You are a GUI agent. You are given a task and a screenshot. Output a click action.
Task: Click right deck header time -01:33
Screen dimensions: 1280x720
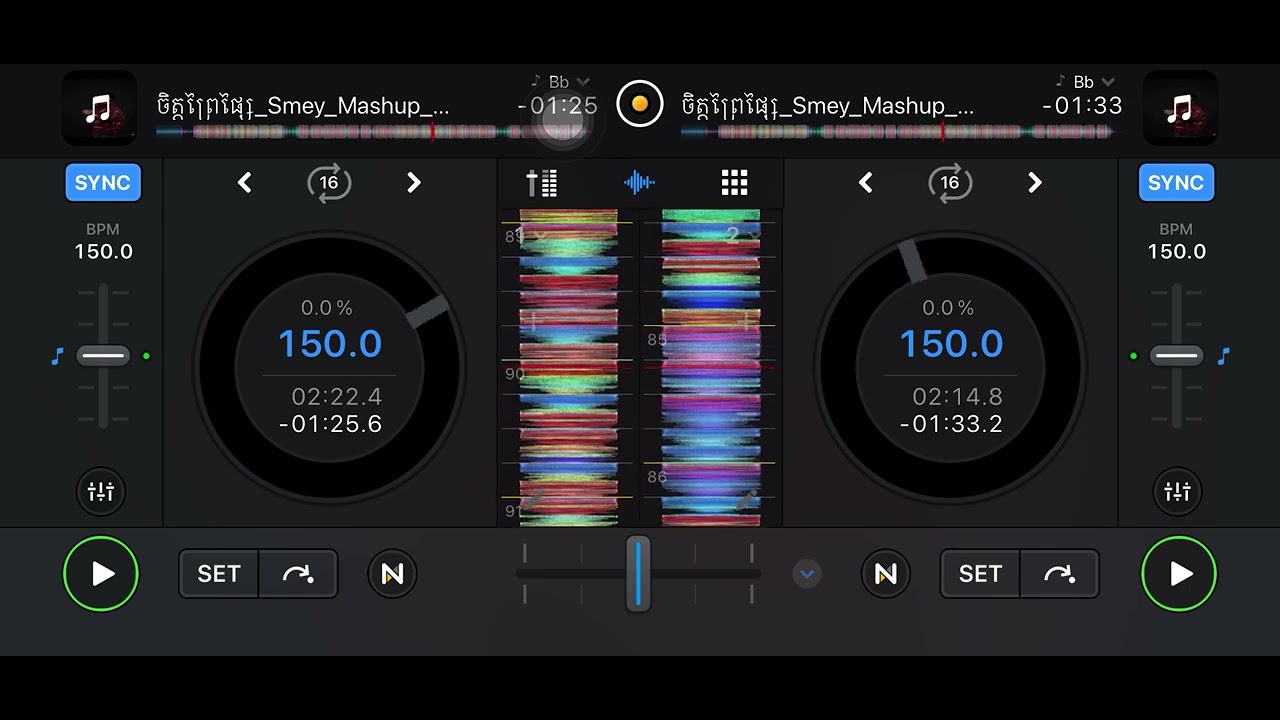pyautogui.click(x=1082, y=106)
